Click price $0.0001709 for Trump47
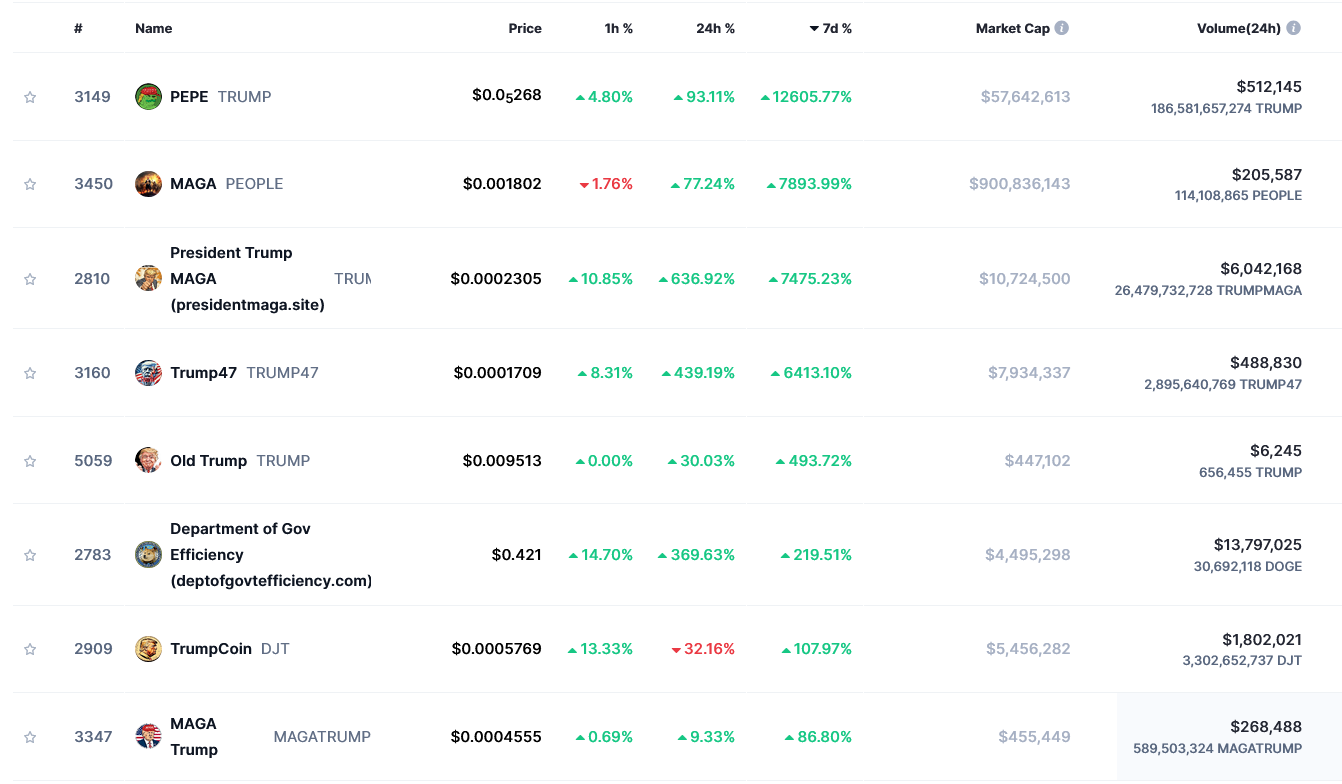 [498, 373]
